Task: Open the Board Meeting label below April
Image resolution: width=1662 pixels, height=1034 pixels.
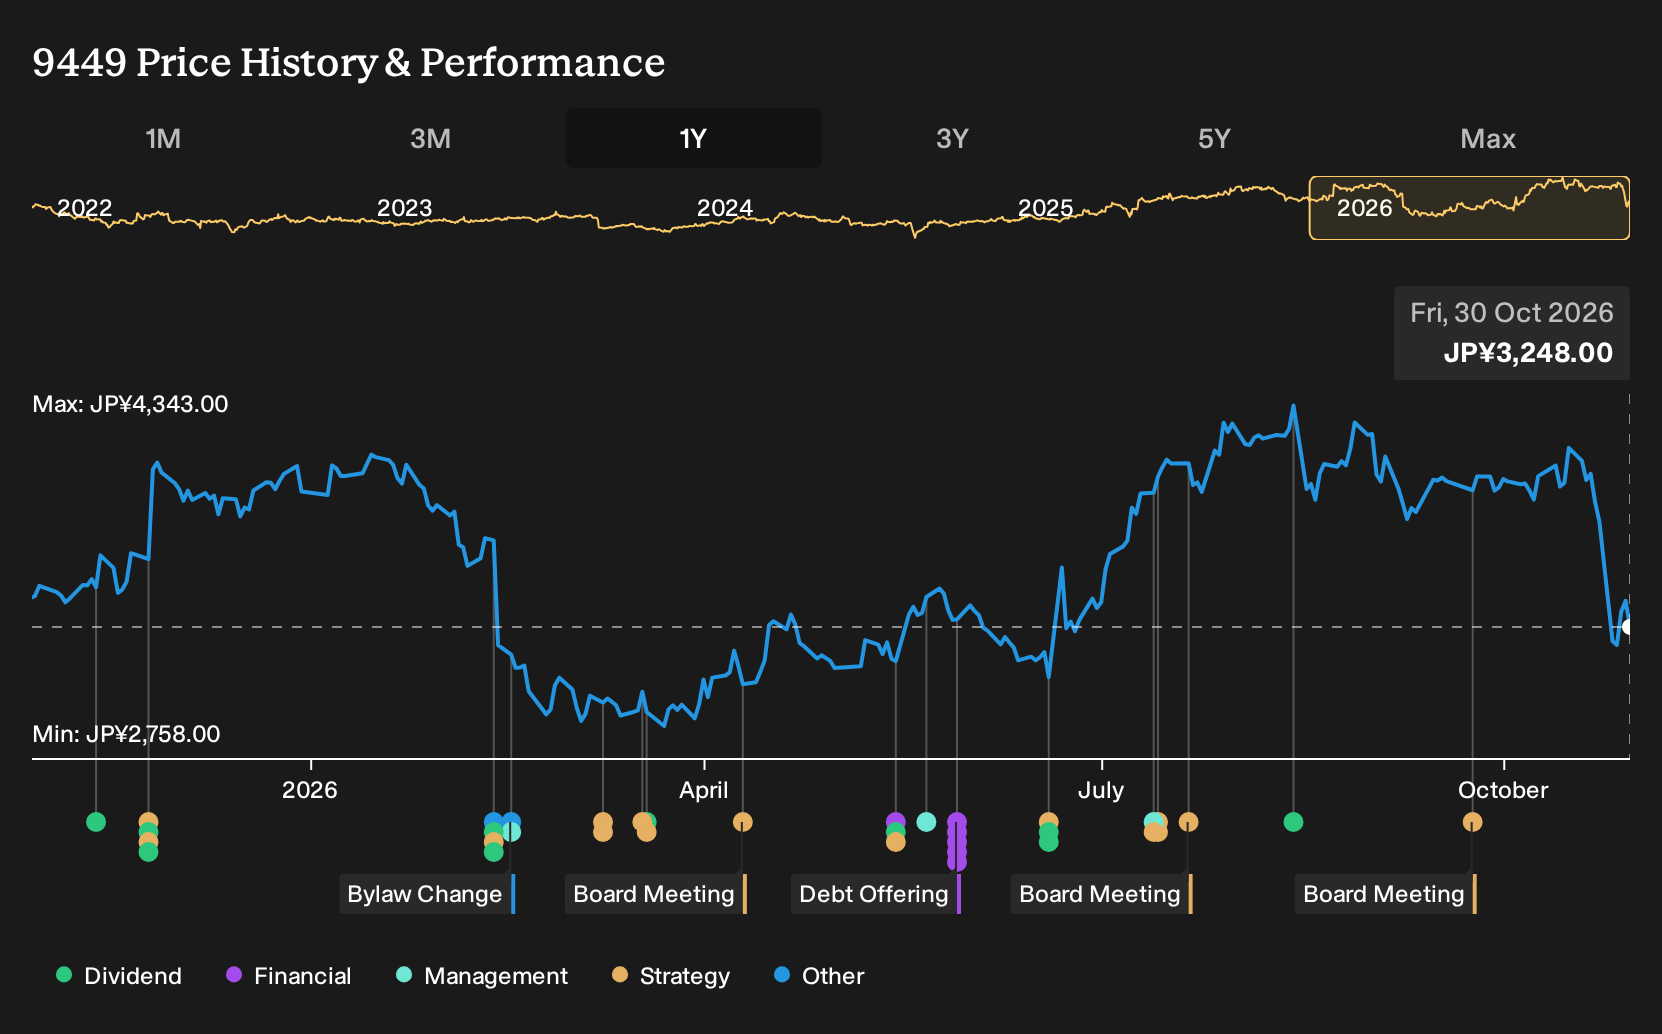Action: coord(656,894)
